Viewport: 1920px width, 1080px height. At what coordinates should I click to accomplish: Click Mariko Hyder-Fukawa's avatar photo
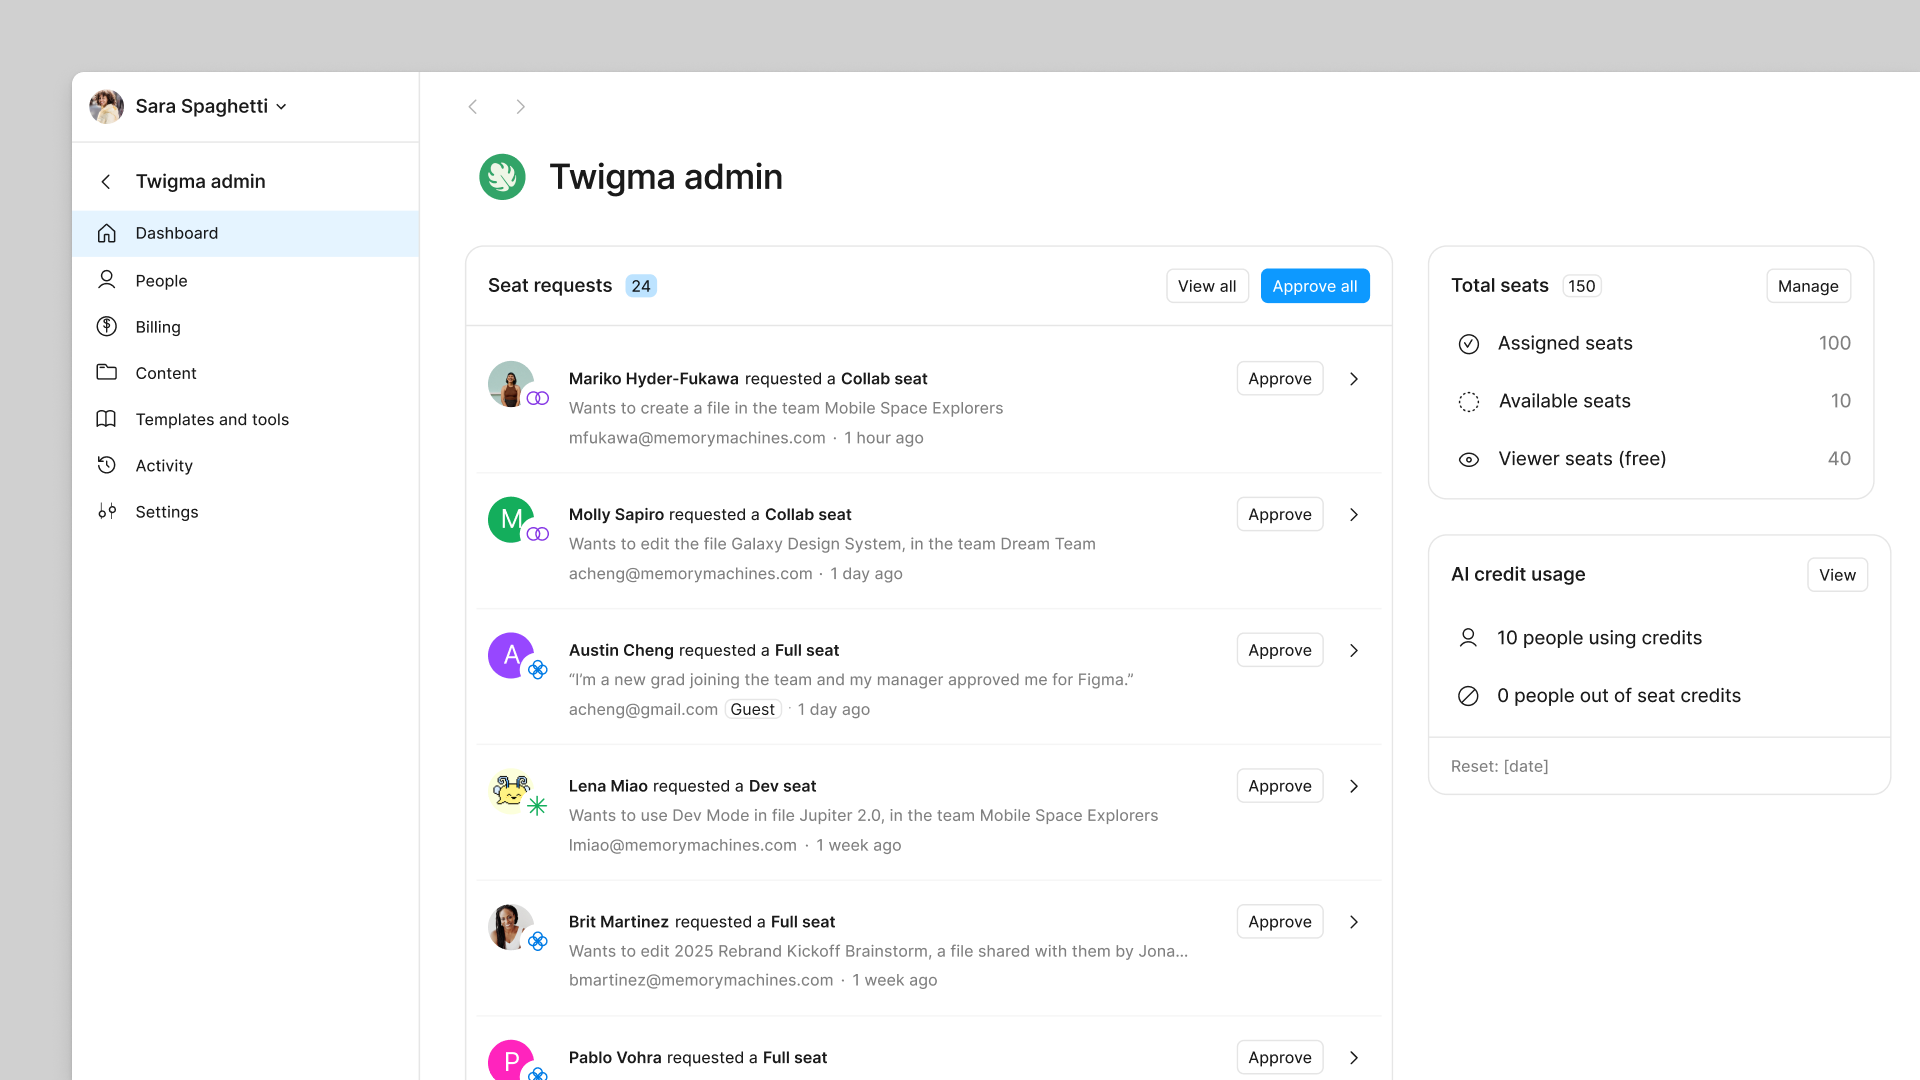coord(510,384)
